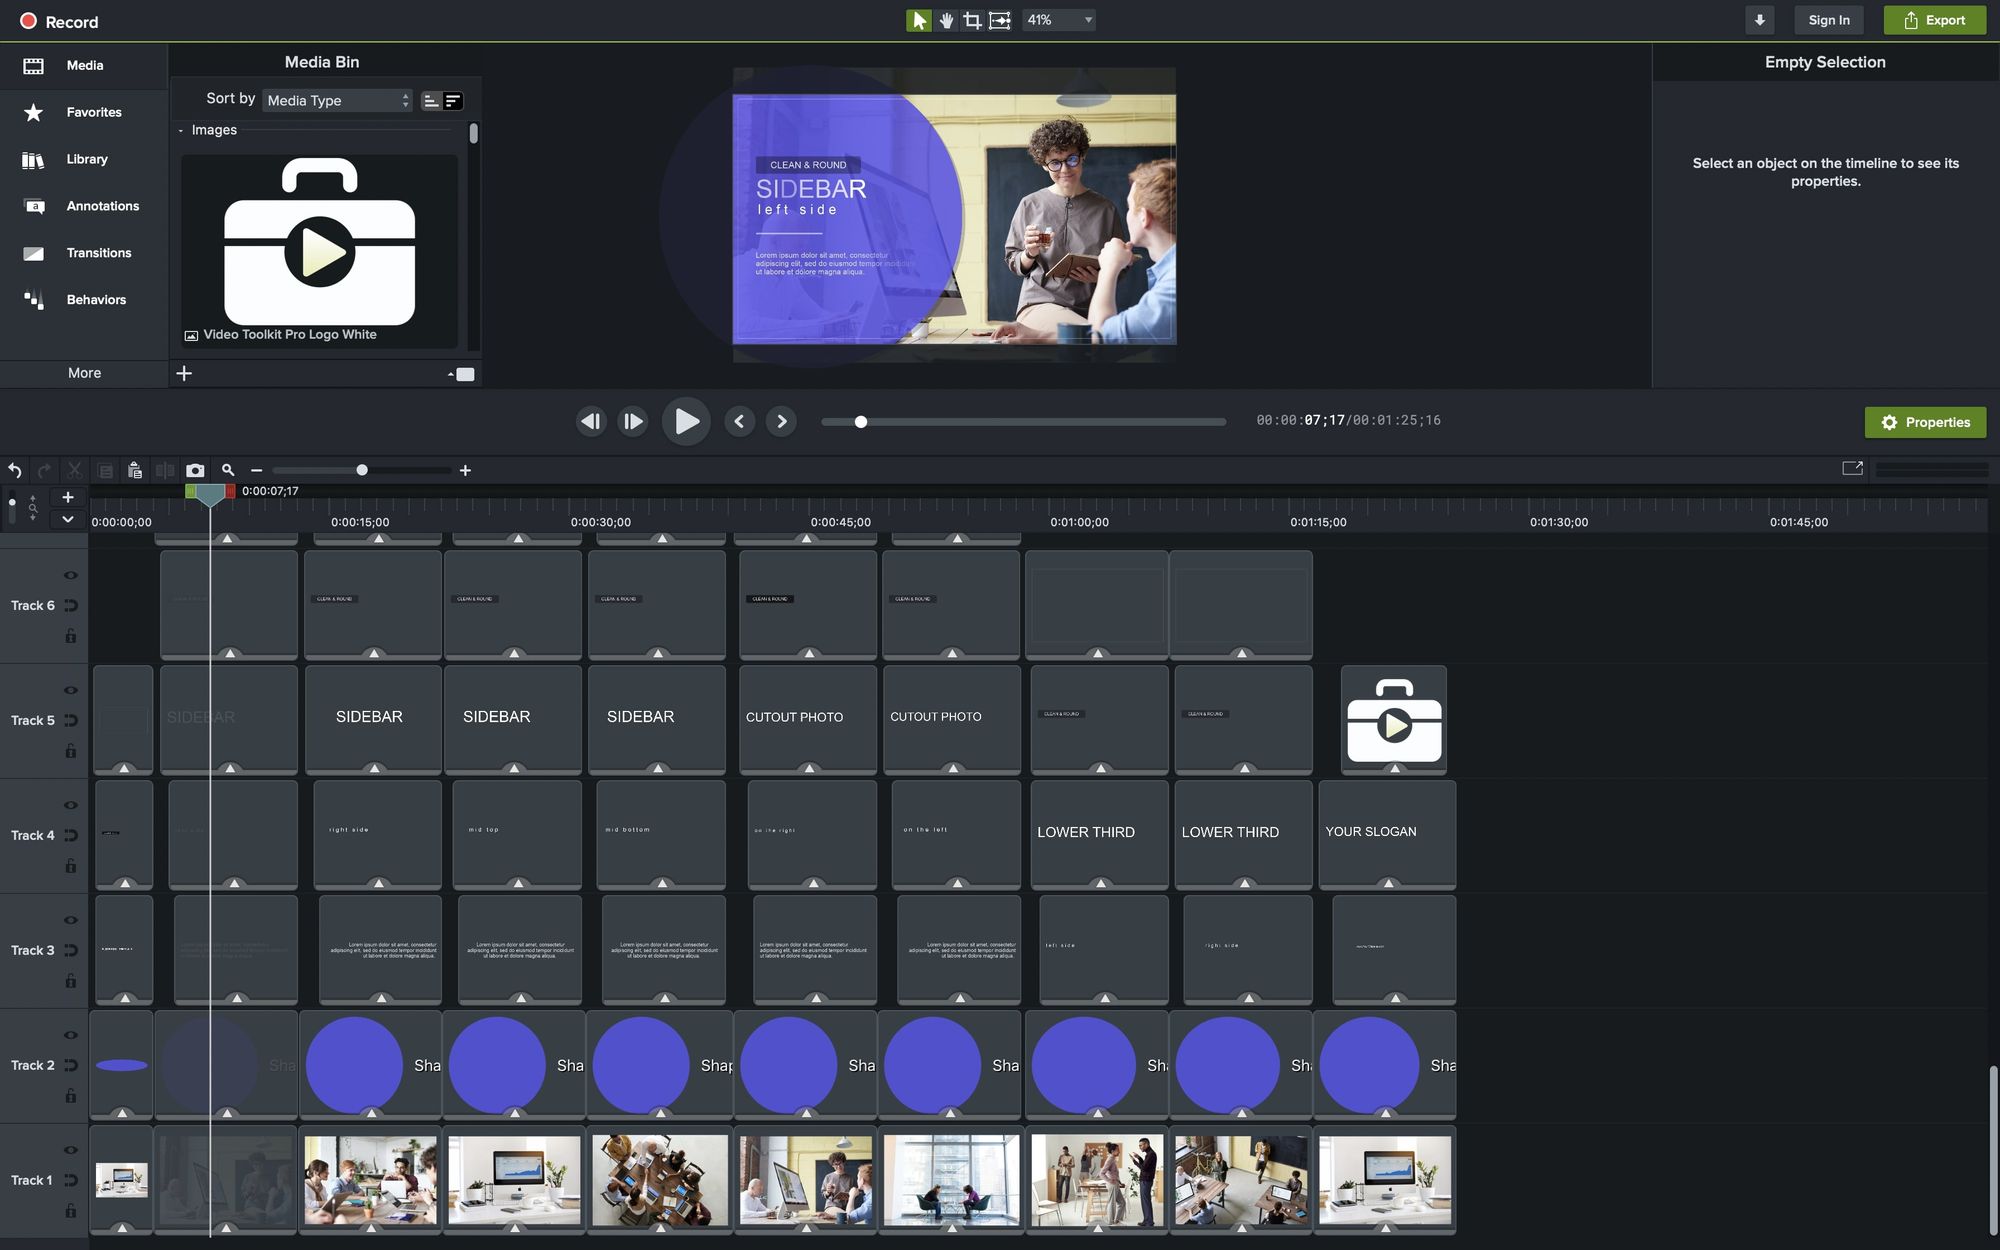Open the Behaviors tab

pos(84,300)
